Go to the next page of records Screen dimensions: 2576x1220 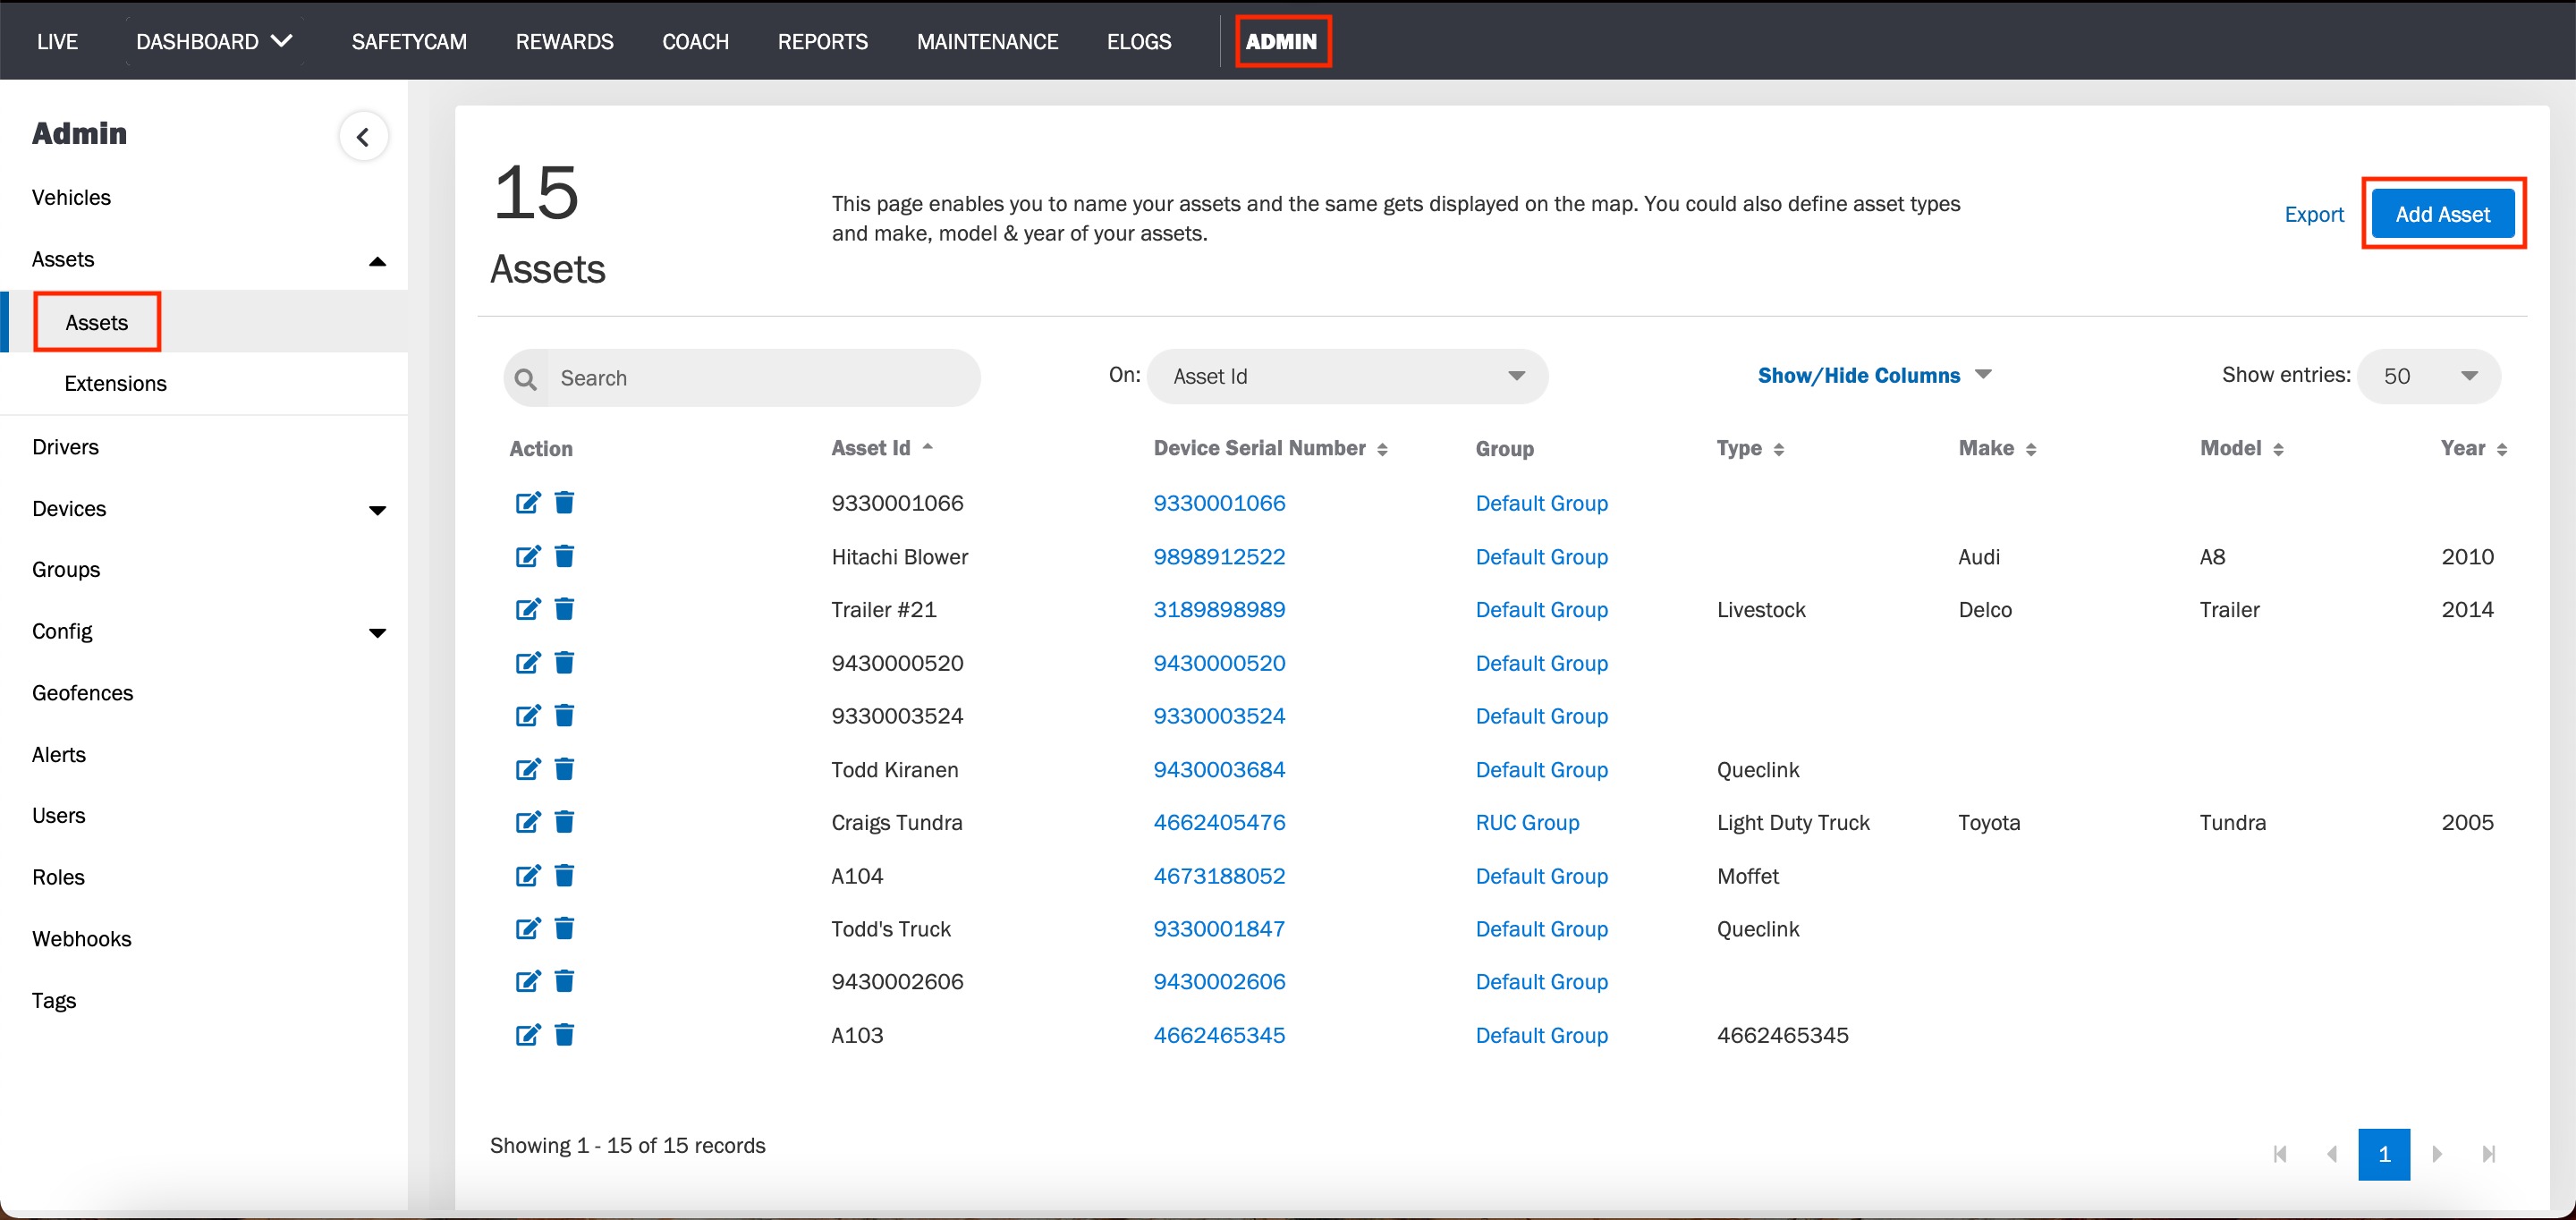[2437, 1154]
